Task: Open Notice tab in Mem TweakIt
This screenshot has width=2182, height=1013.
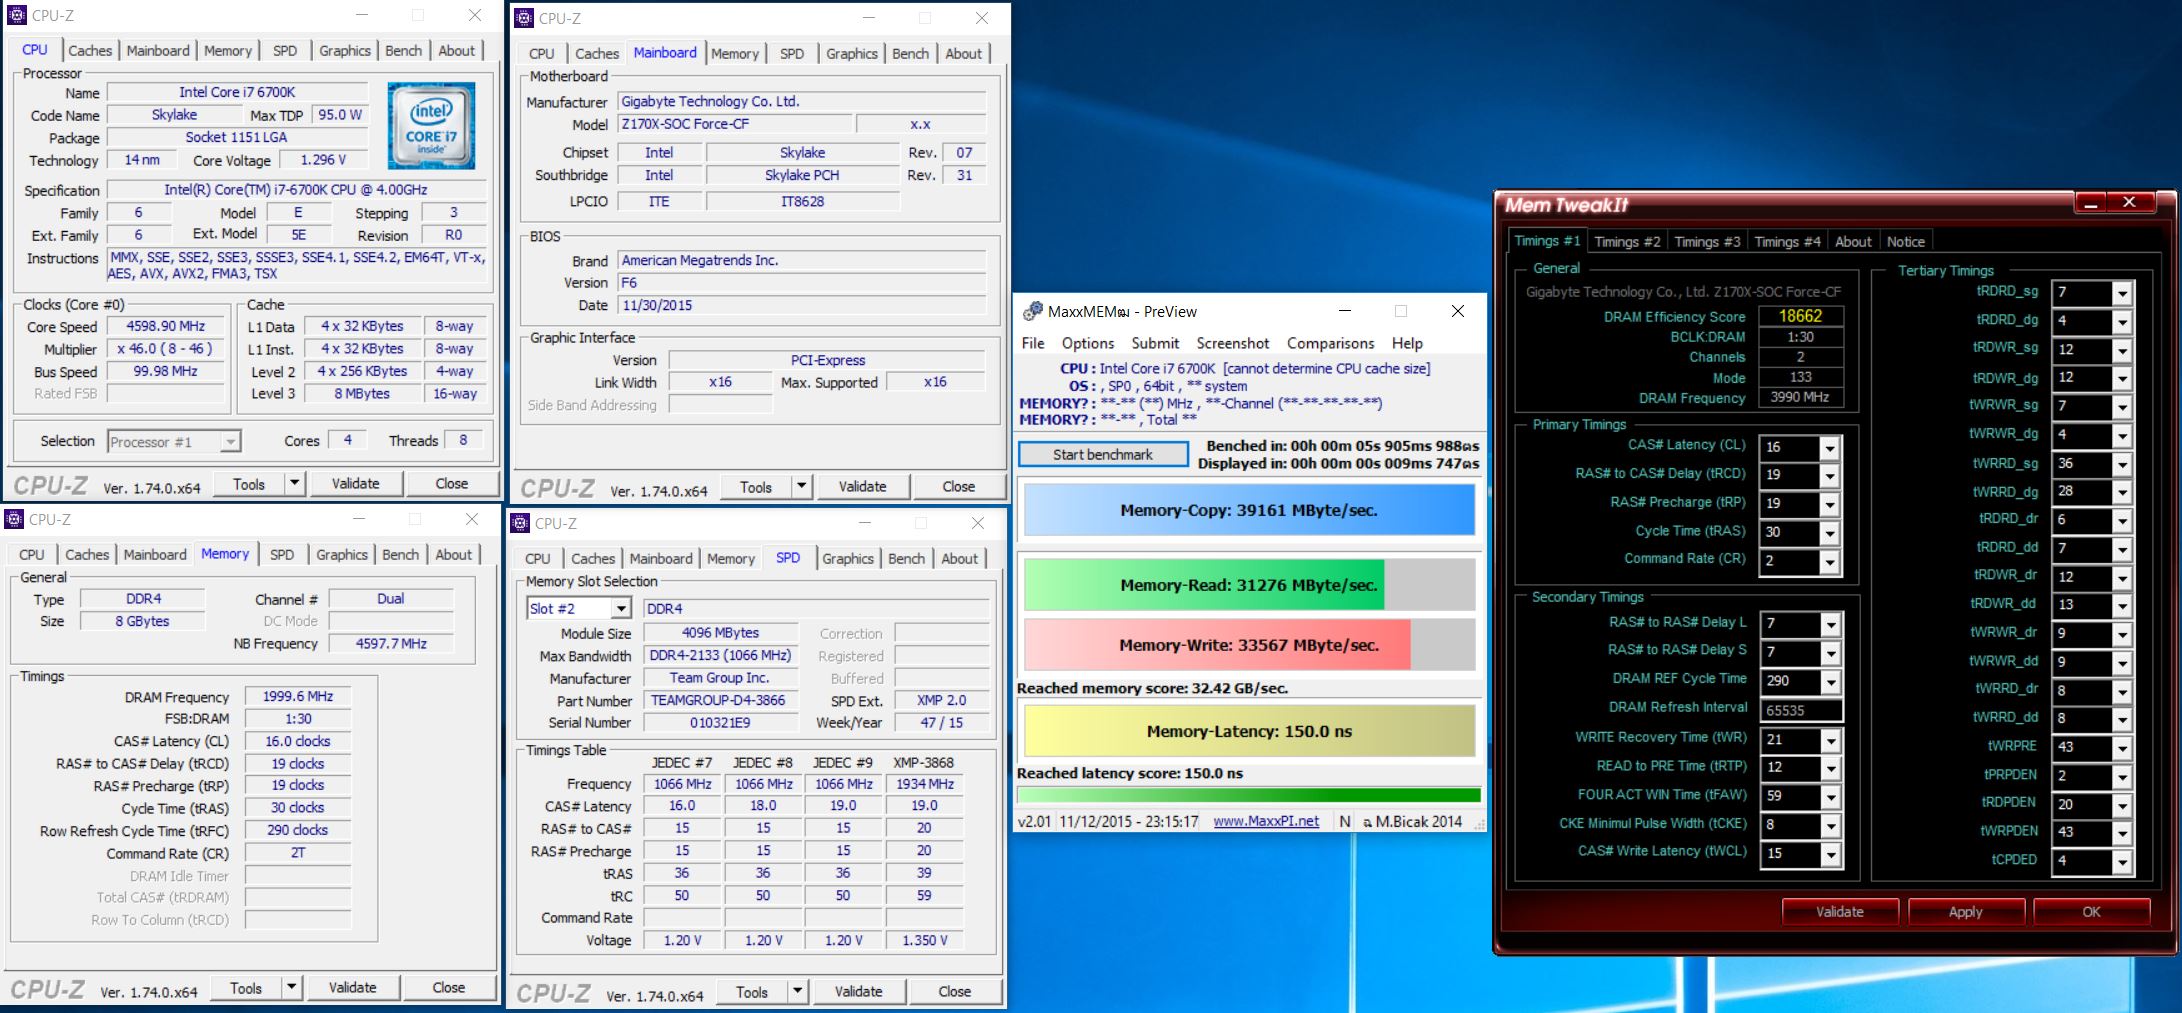Action: (x=1905, y=241)
